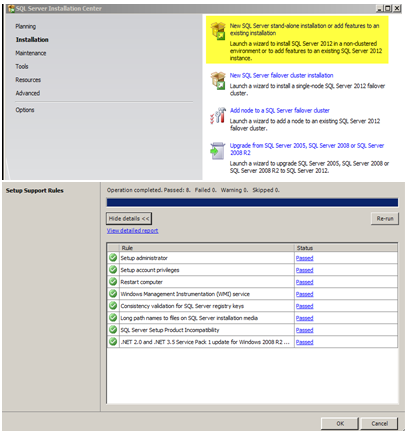This screenshot has height=431, width=405.
Task: Open Passed status for Setup administrator
Action: click(x=304, y=258)
